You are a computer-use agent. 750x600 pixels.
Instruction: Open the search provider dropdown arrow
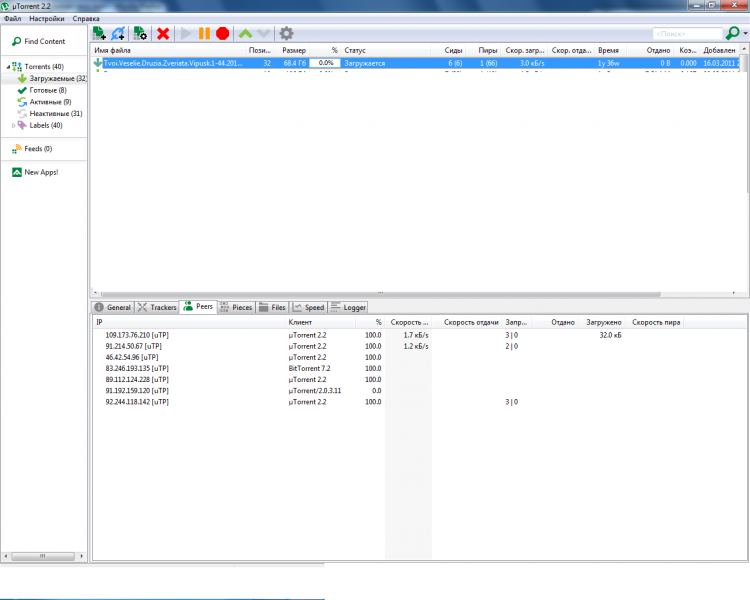(x=745, y=33)
